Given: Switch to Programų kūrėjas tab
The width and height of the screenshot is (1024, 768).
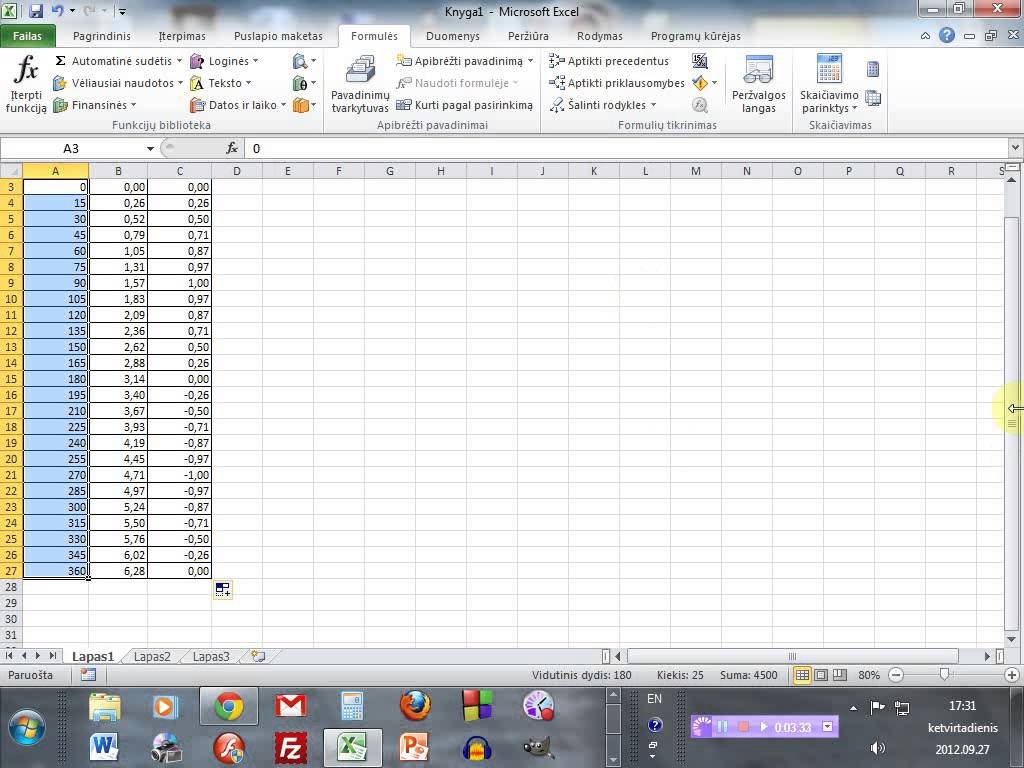Looking at the screenshot, I should pos(696,36).
